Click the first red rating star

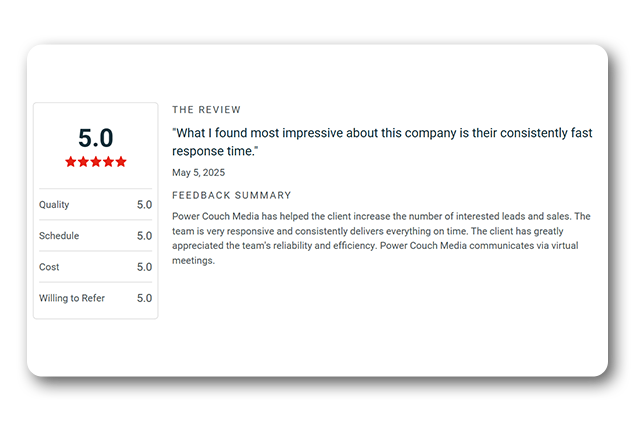pos(71,162)
